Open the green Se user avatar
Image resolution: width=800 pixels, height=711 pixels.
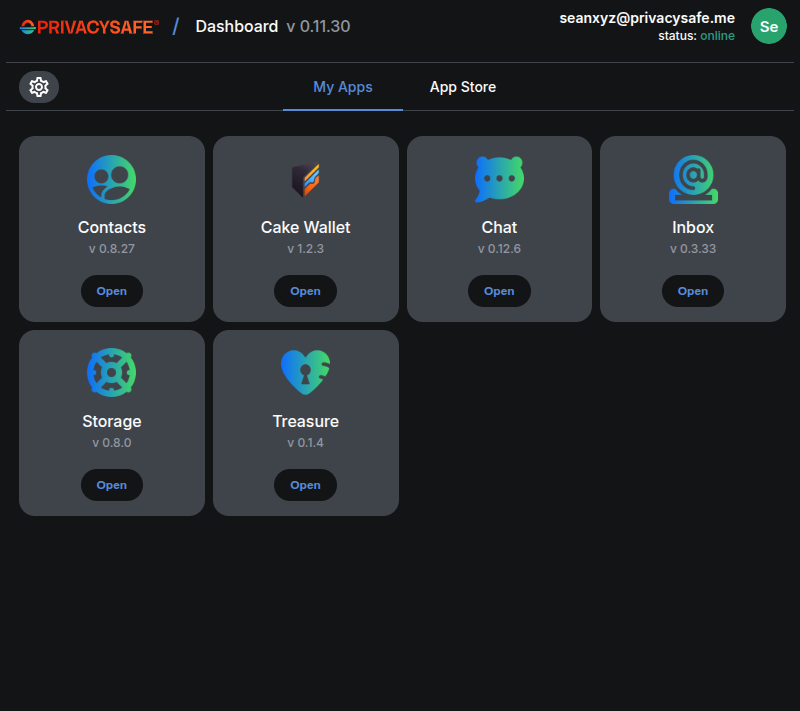click(768, 26)
